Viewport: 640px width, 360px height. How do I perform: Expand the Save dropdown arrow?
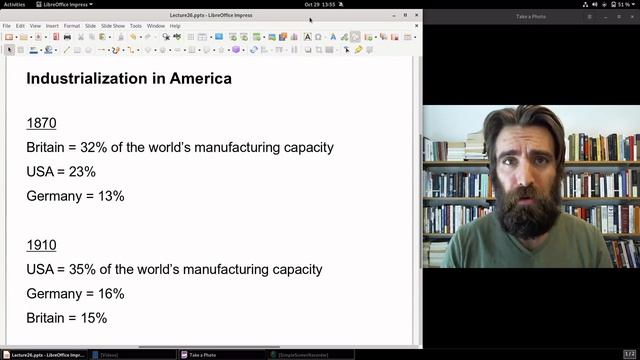[x=45, y=37]
